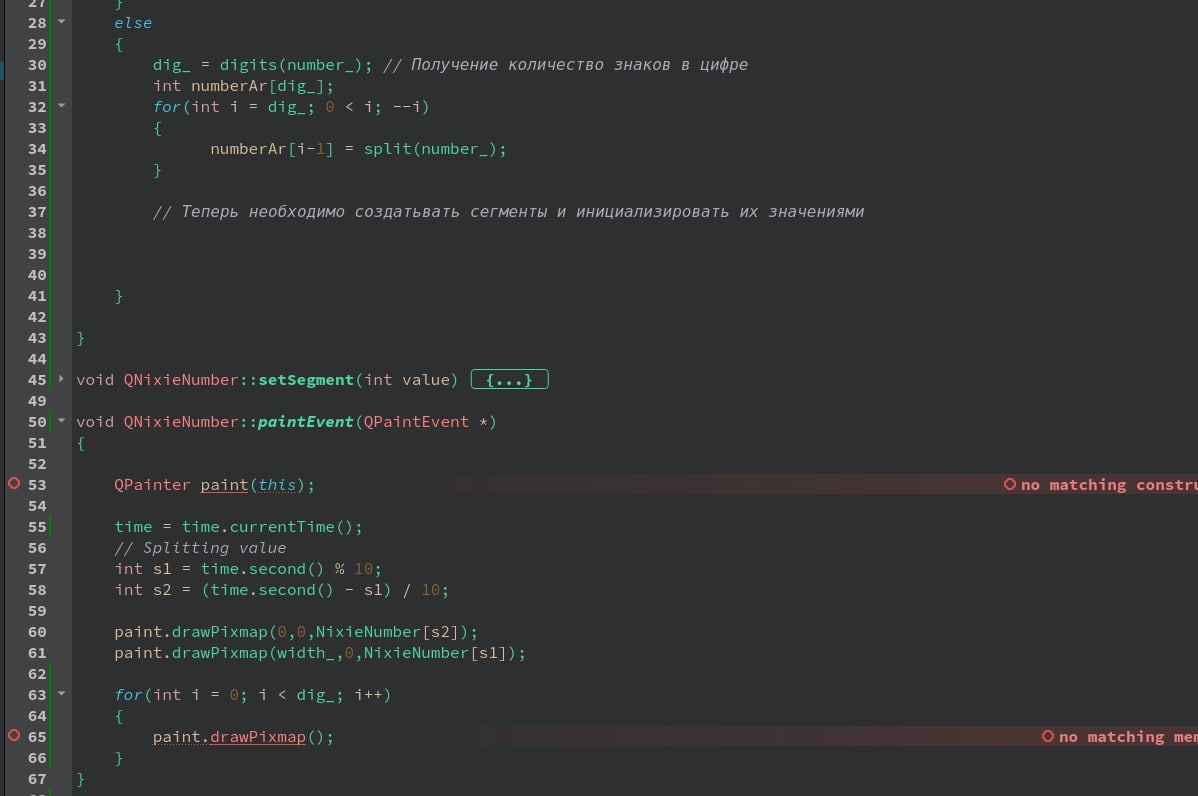
Task: Open the 'no matching mem' error annotation
Action: [x=1128, y=737]
